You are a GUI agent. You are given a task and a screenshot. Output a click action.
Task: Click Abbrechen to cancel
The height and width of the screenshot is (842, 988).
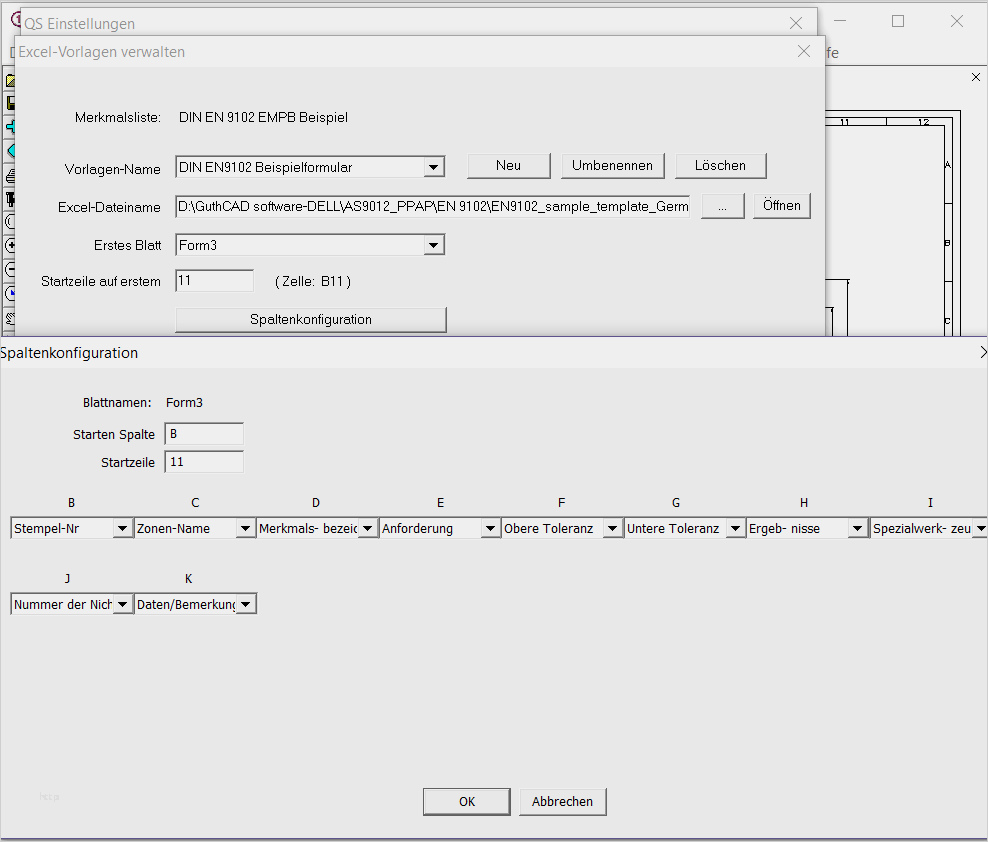[562, 802]
